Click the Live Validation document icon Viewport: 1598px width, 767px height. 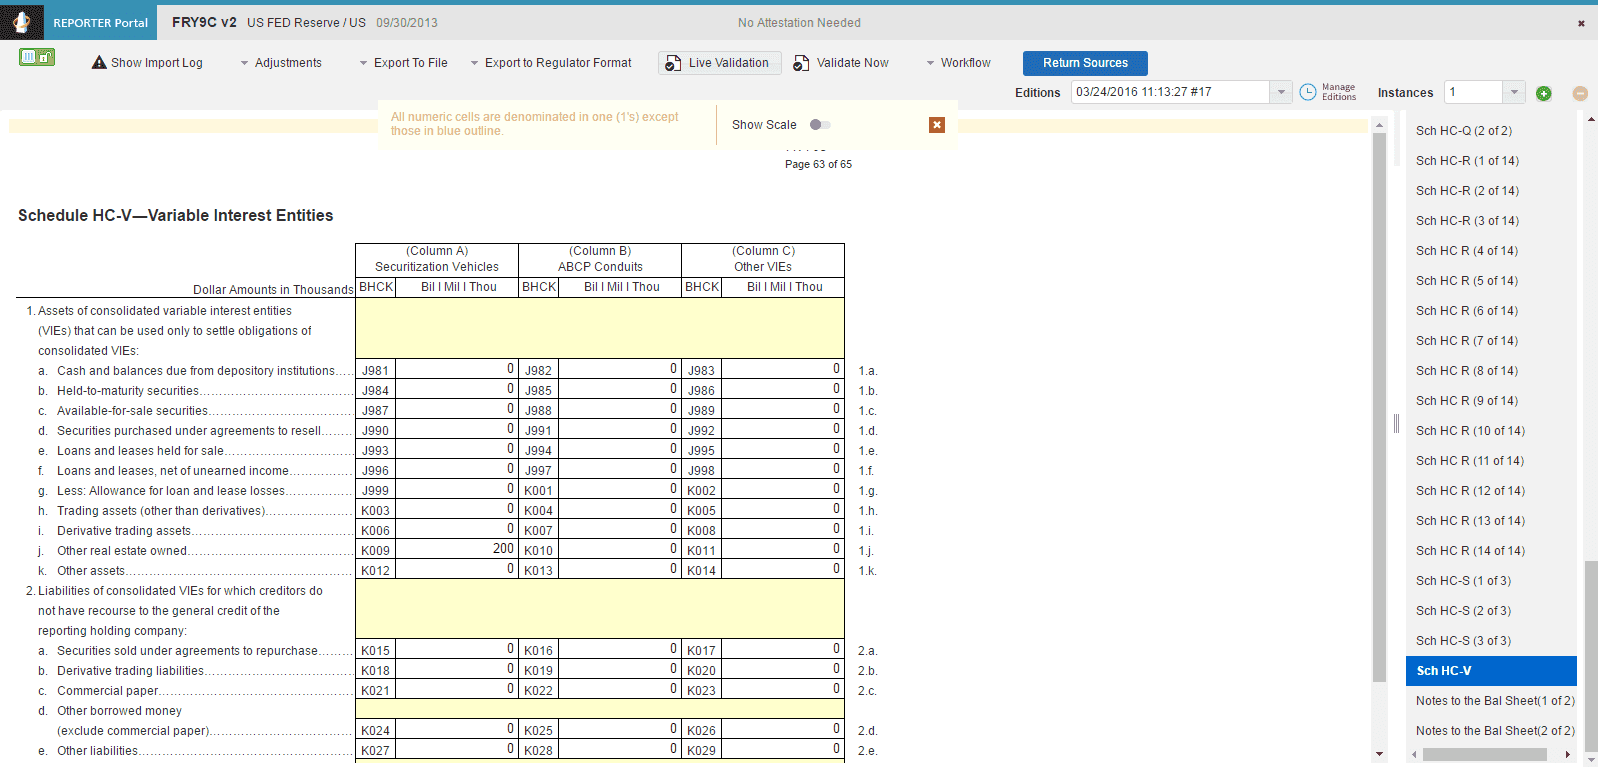(x=673, y=63)
